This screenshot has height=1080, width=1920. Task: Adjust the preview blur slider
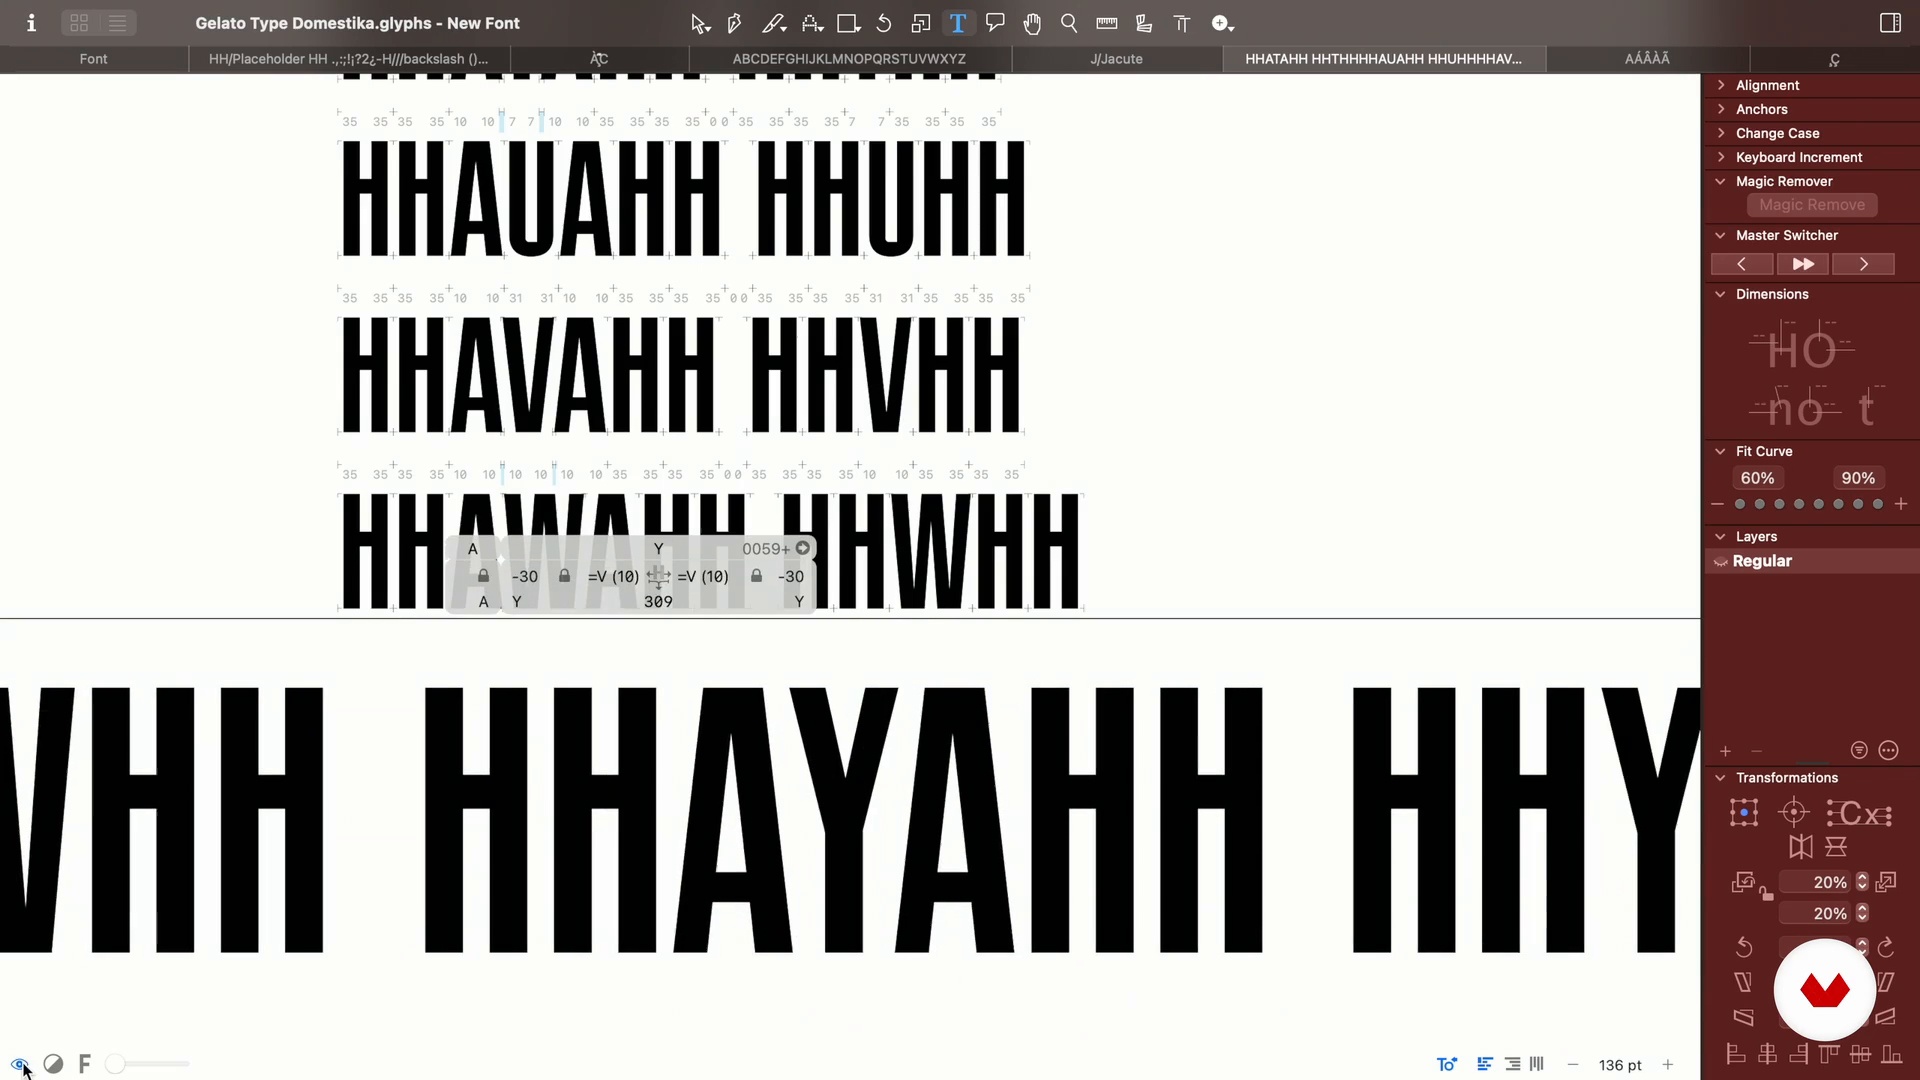147,1064
